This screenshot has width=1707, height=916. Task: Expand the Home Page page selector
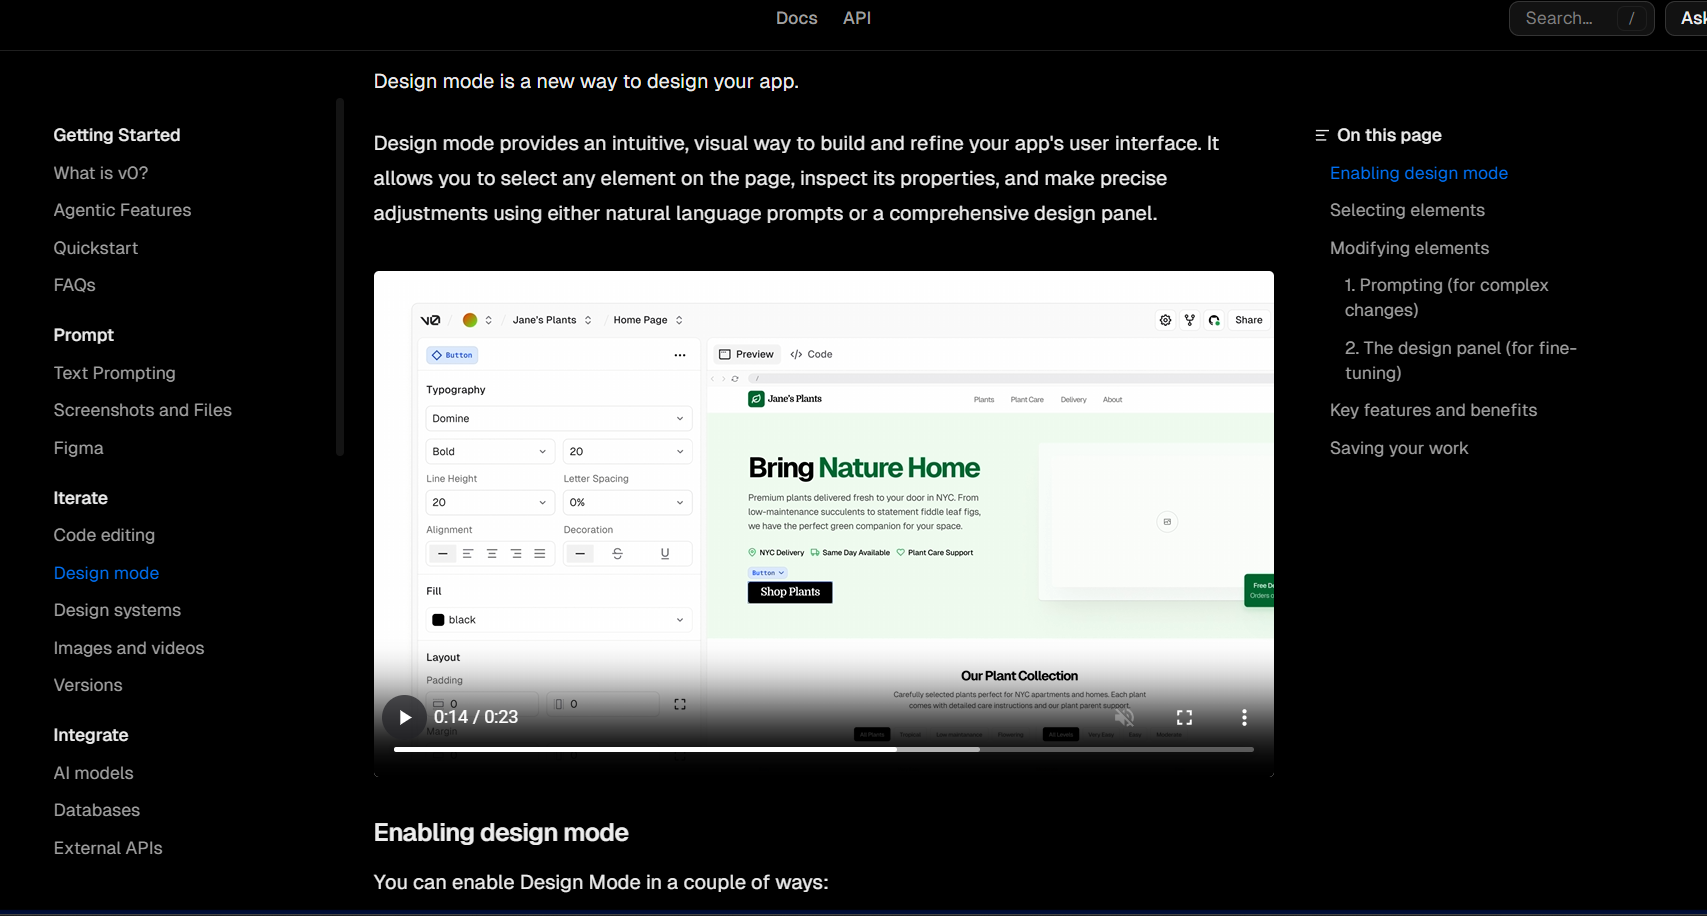(x=647, y=319)
